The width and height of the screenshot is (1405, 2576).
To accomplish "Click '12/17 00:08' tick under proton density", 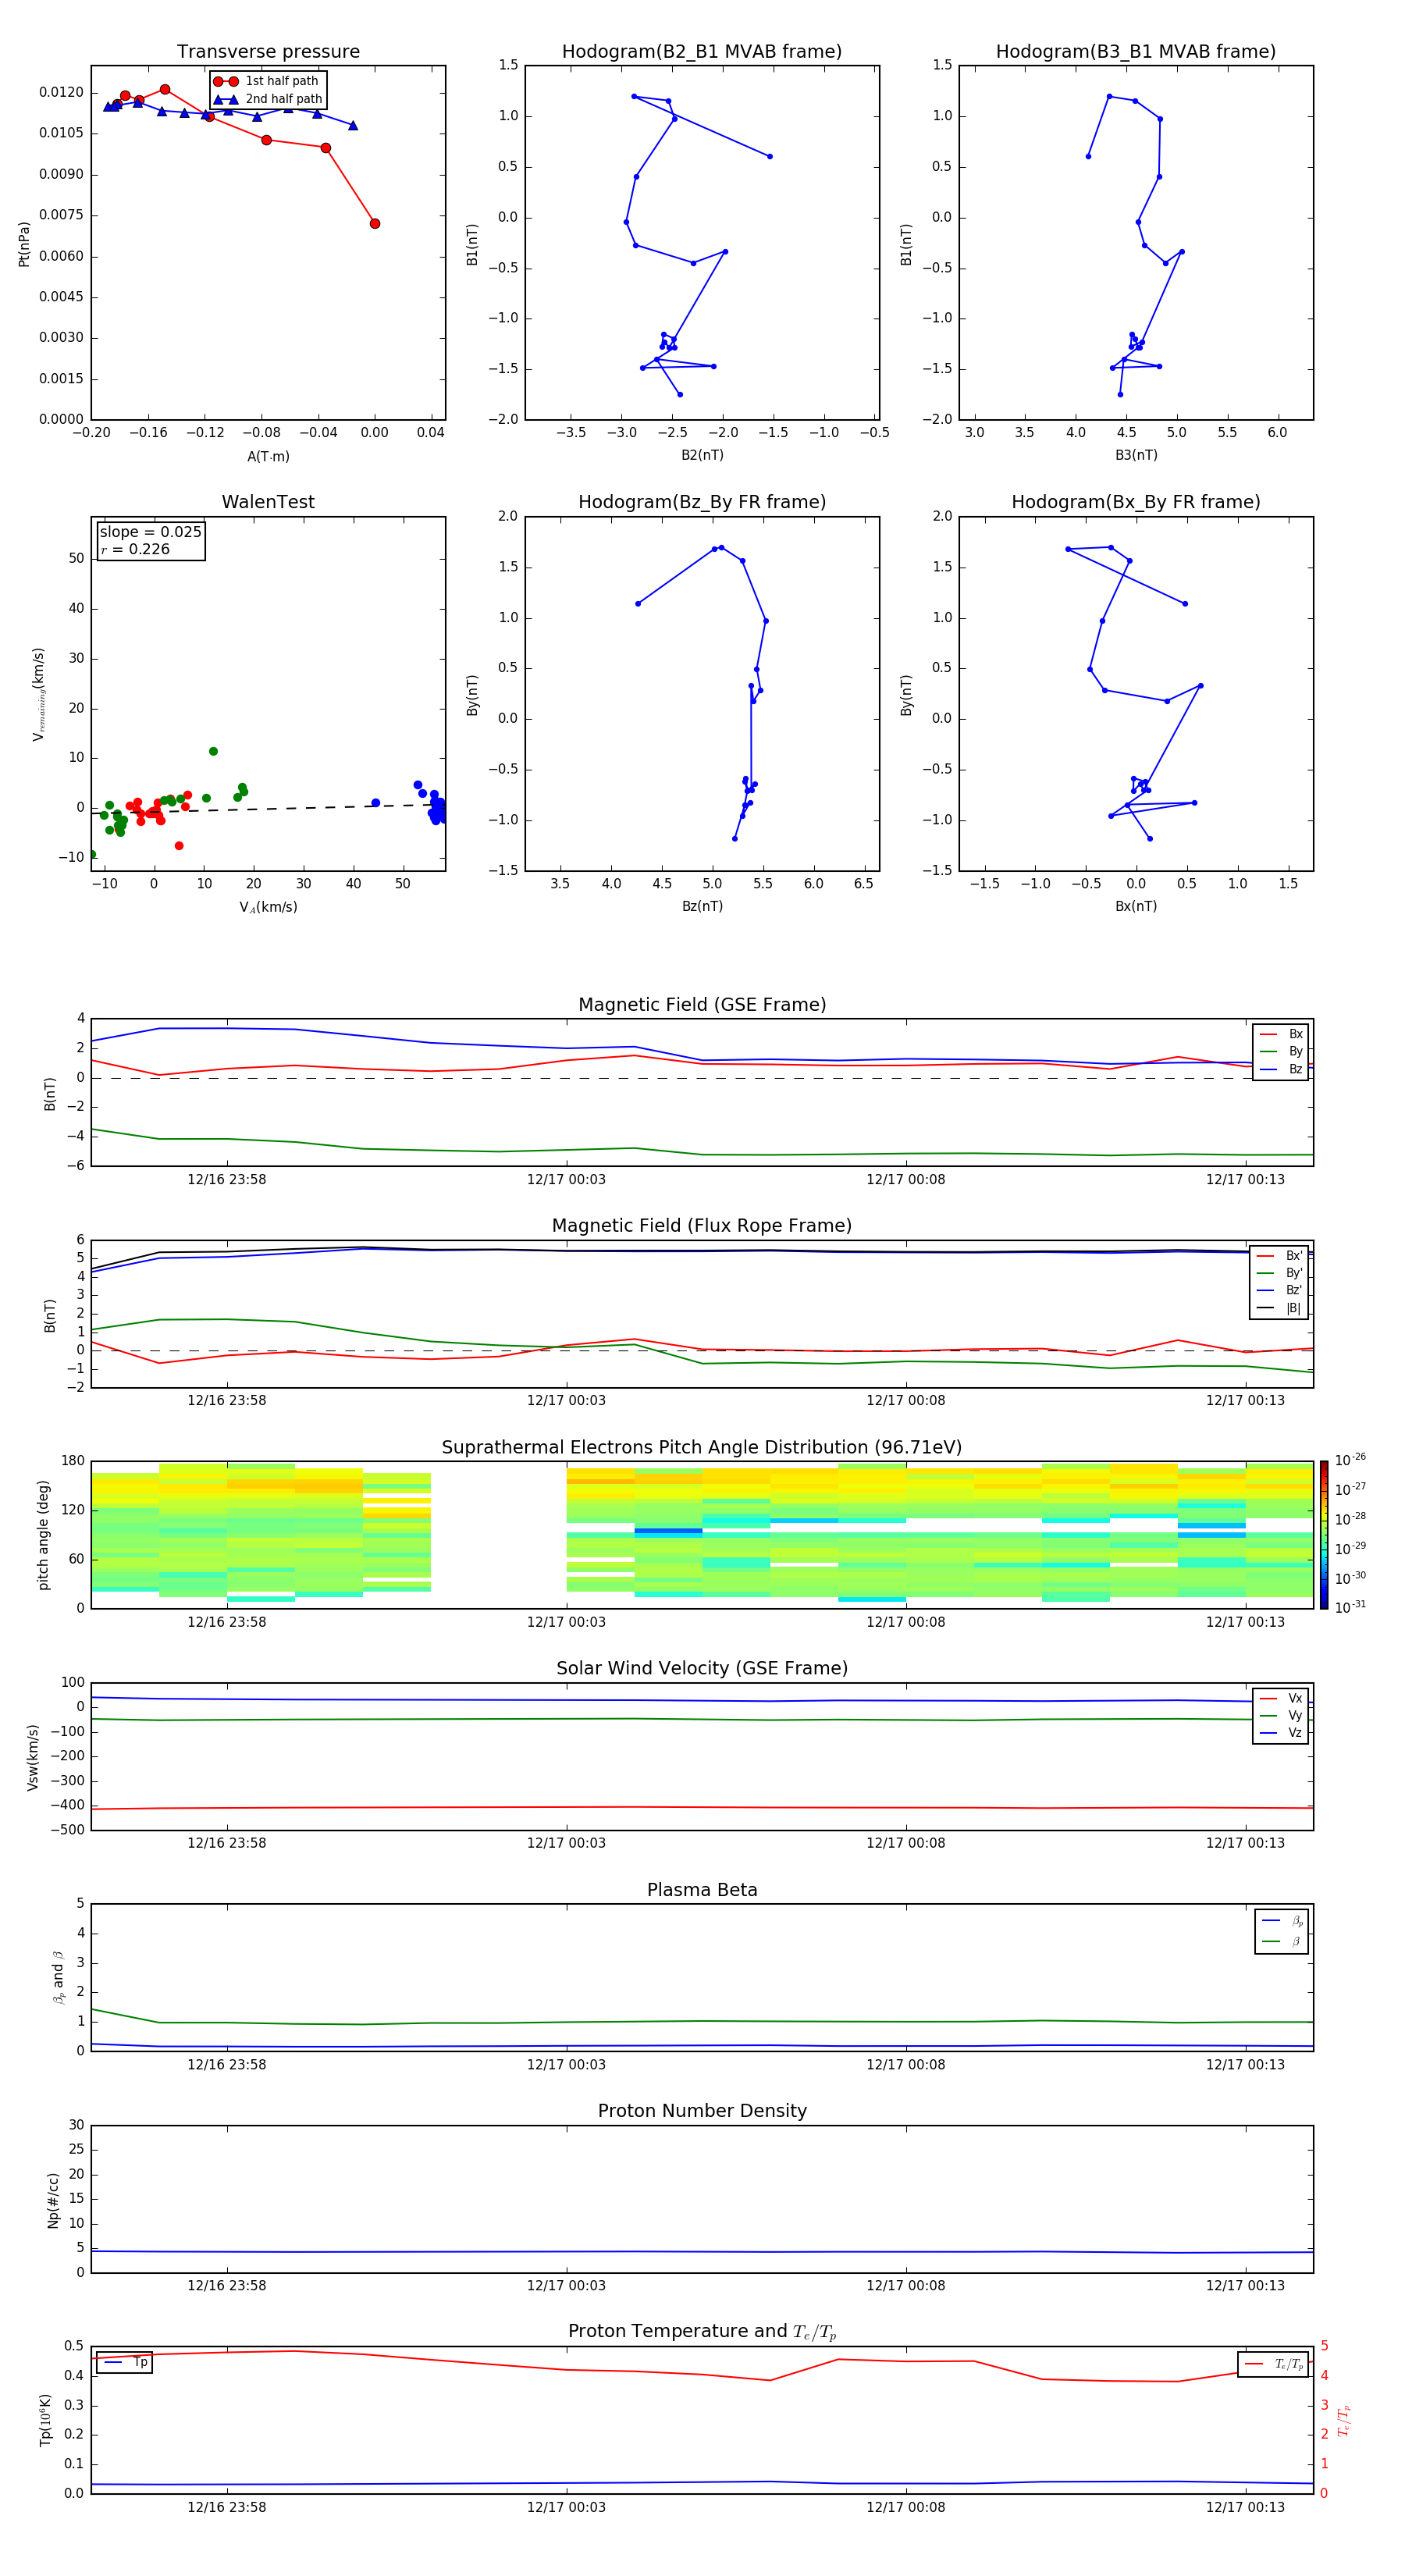I will pyautogui.click(x=905, y=2285).
